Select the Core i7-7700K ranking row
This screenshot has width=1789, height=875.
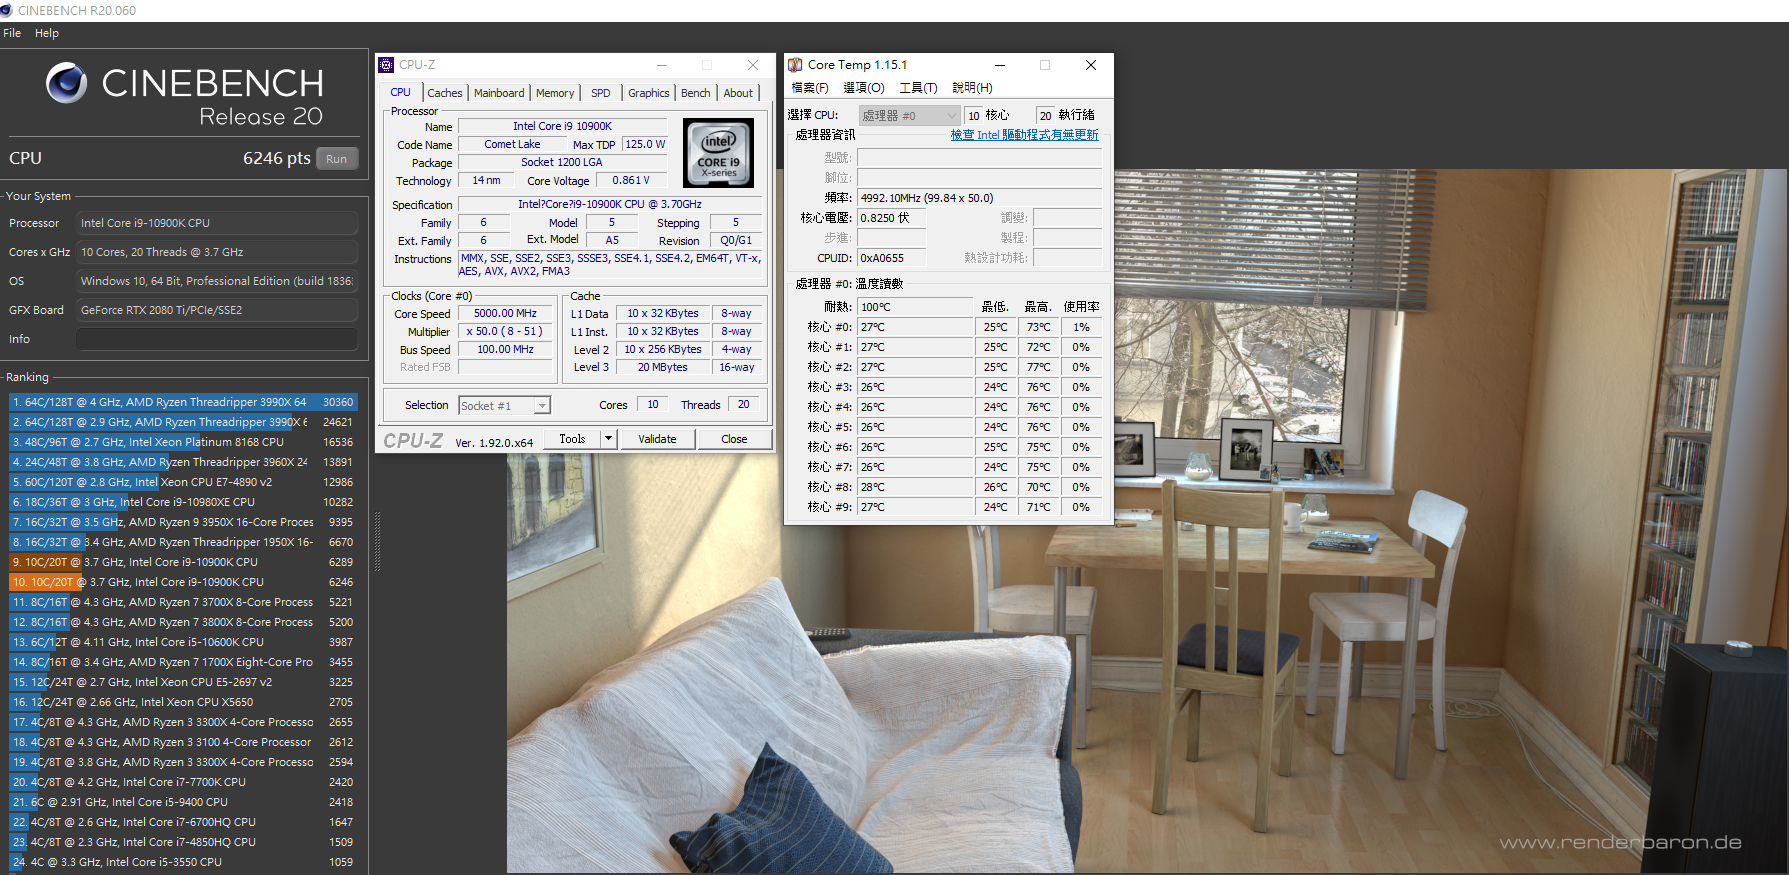(x=183, y=782)
